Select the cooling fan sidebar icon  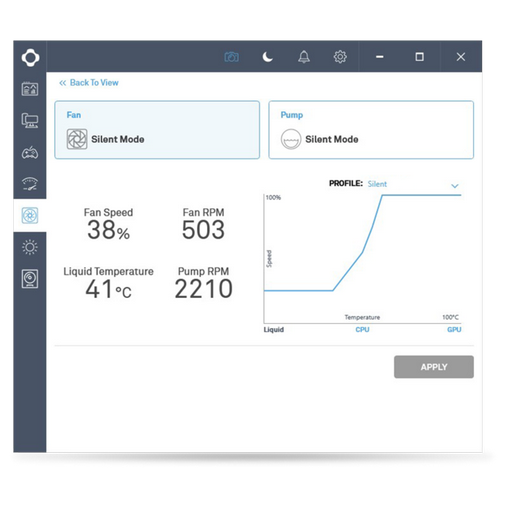coord(30,215)
